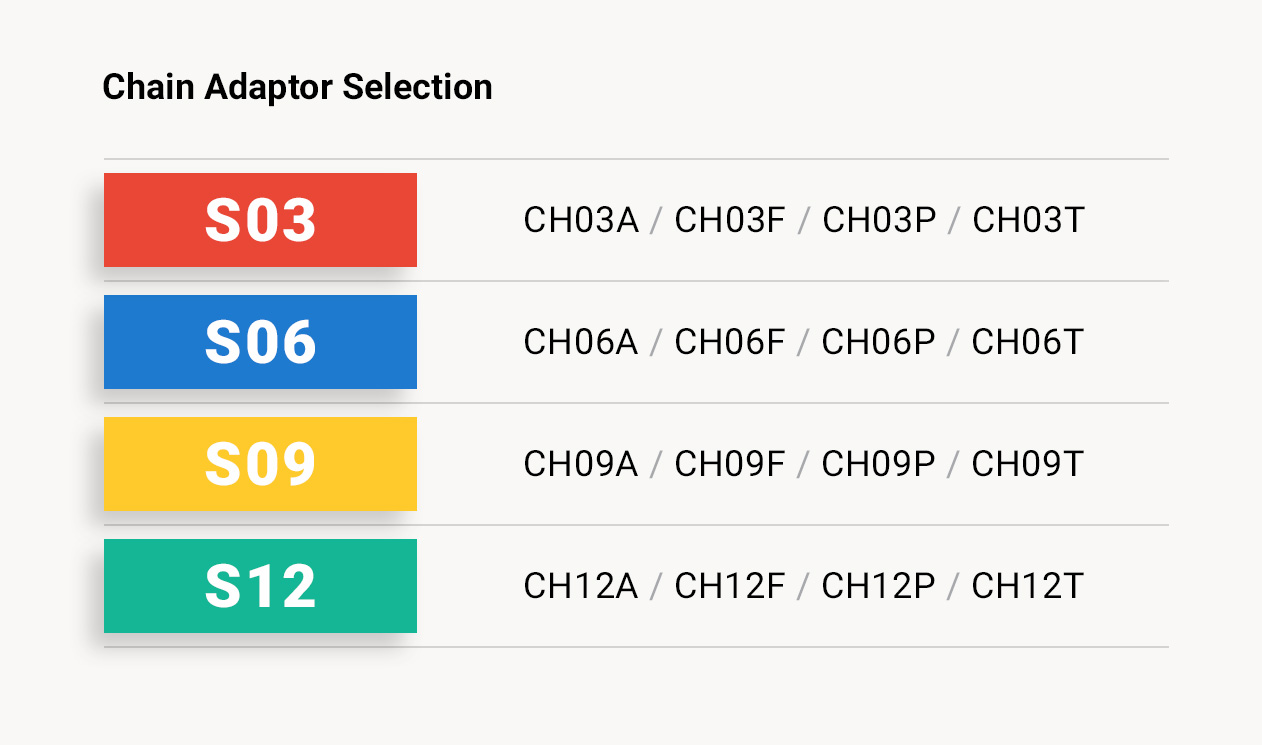Pick adaptor code CH09P
The height and width of the screenshot is (745, 1262).
tap(878, 464)
